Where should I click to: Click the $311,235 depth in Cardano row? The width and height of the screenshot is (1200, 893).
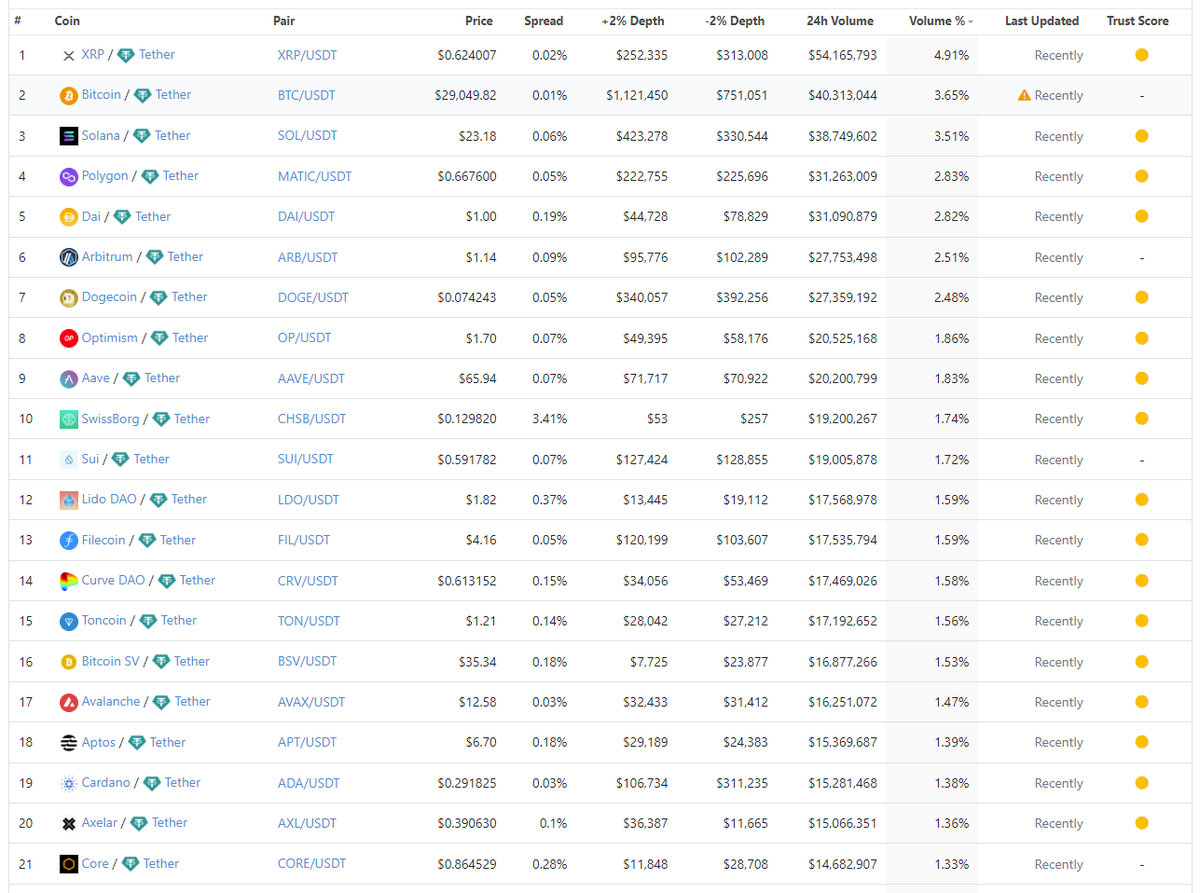point(742,783)
